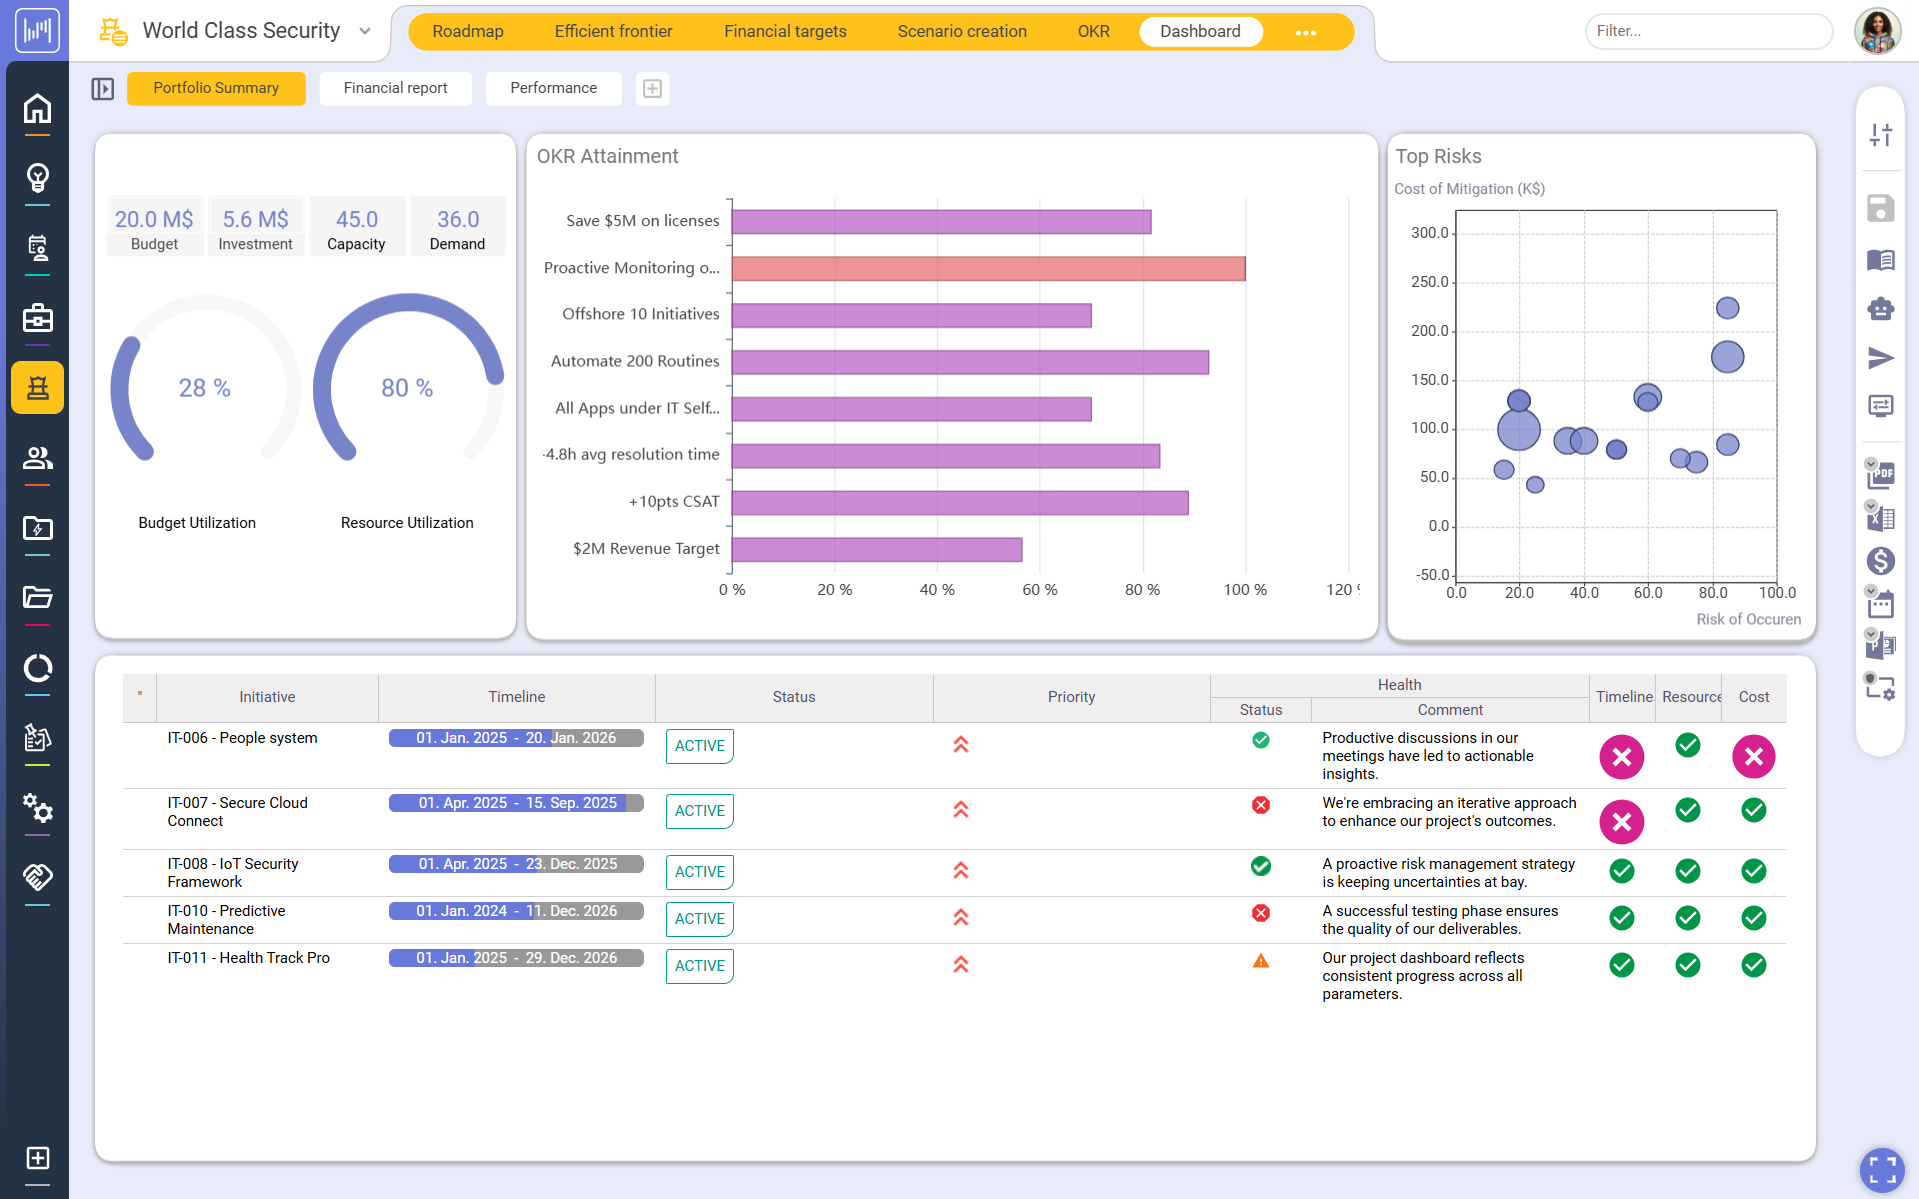Open the settings gears in left sidebar

[37, 810]
